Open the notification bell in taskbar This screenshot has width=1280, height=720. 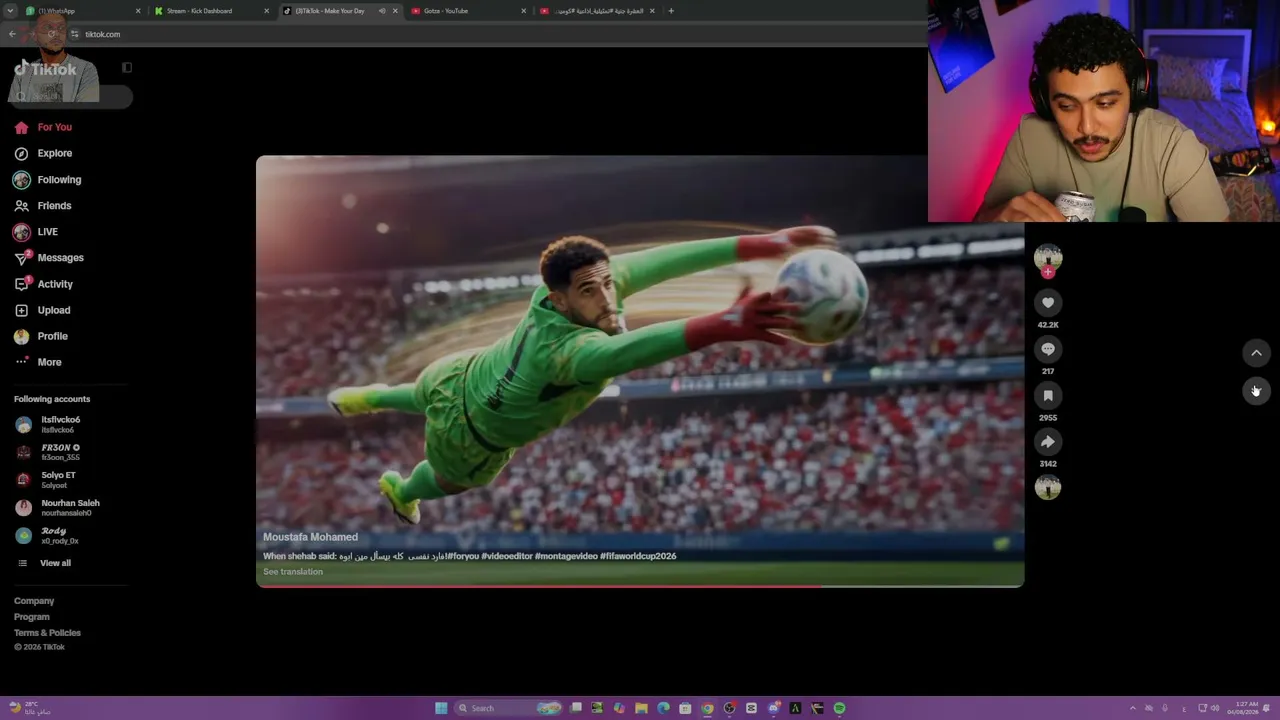[1266, 708]
